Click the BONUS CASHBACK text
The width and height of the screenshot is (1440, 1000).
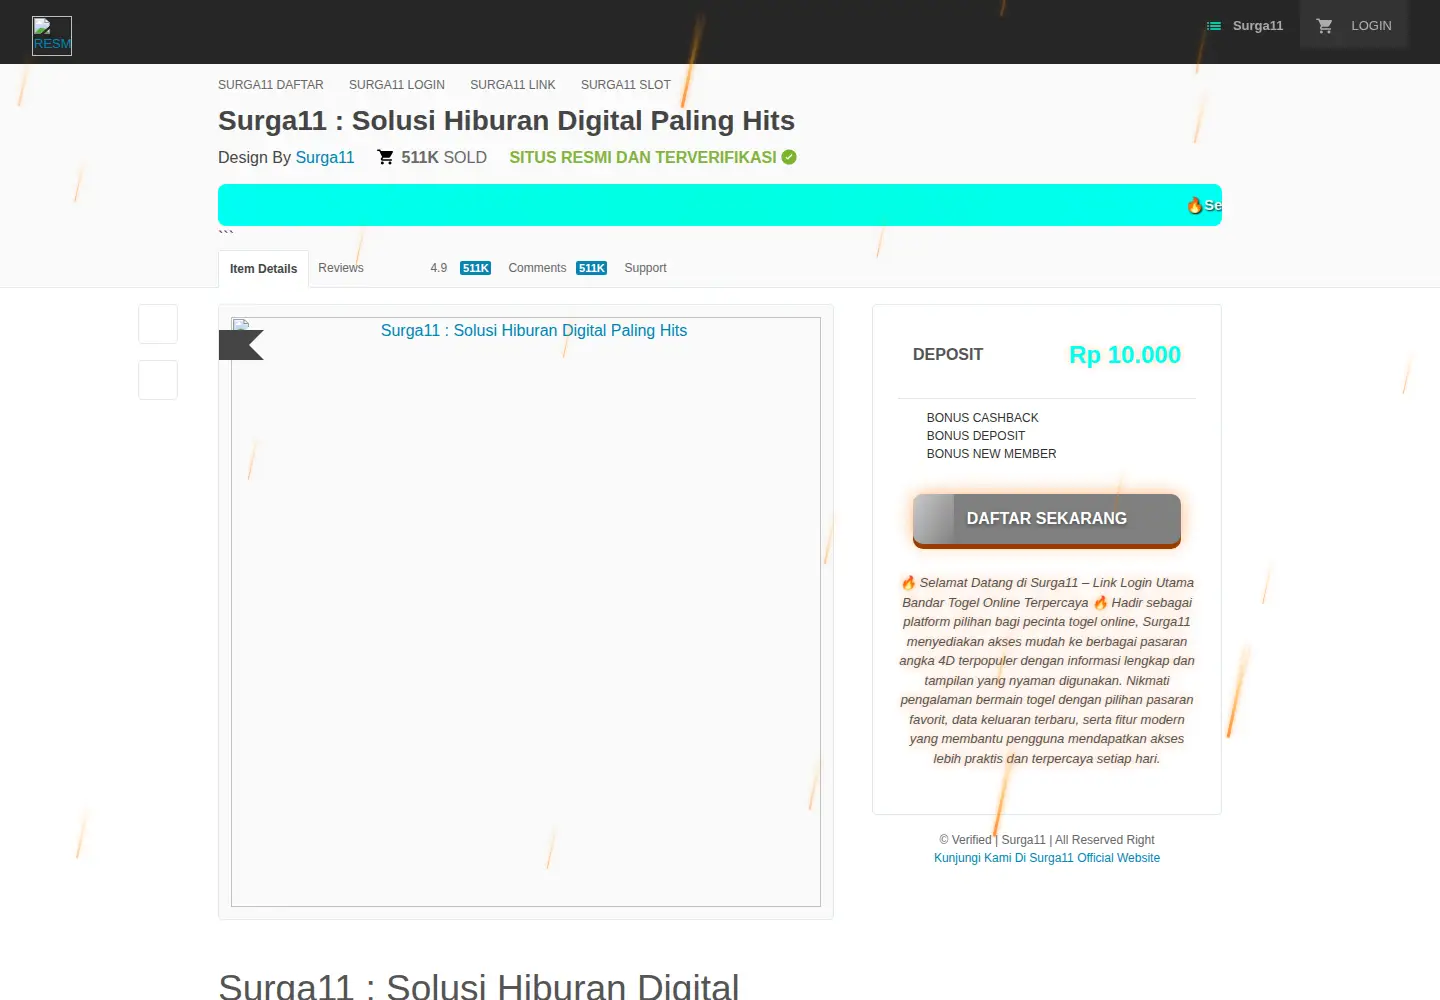point(982,418)
